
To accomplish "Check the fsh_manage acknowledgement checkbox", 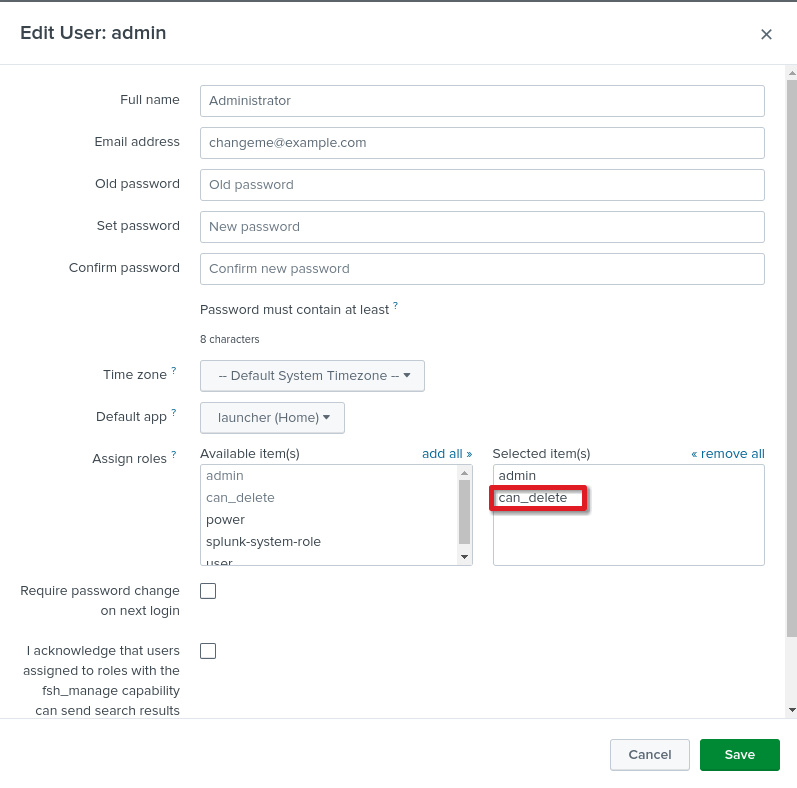I will (208, 651).
